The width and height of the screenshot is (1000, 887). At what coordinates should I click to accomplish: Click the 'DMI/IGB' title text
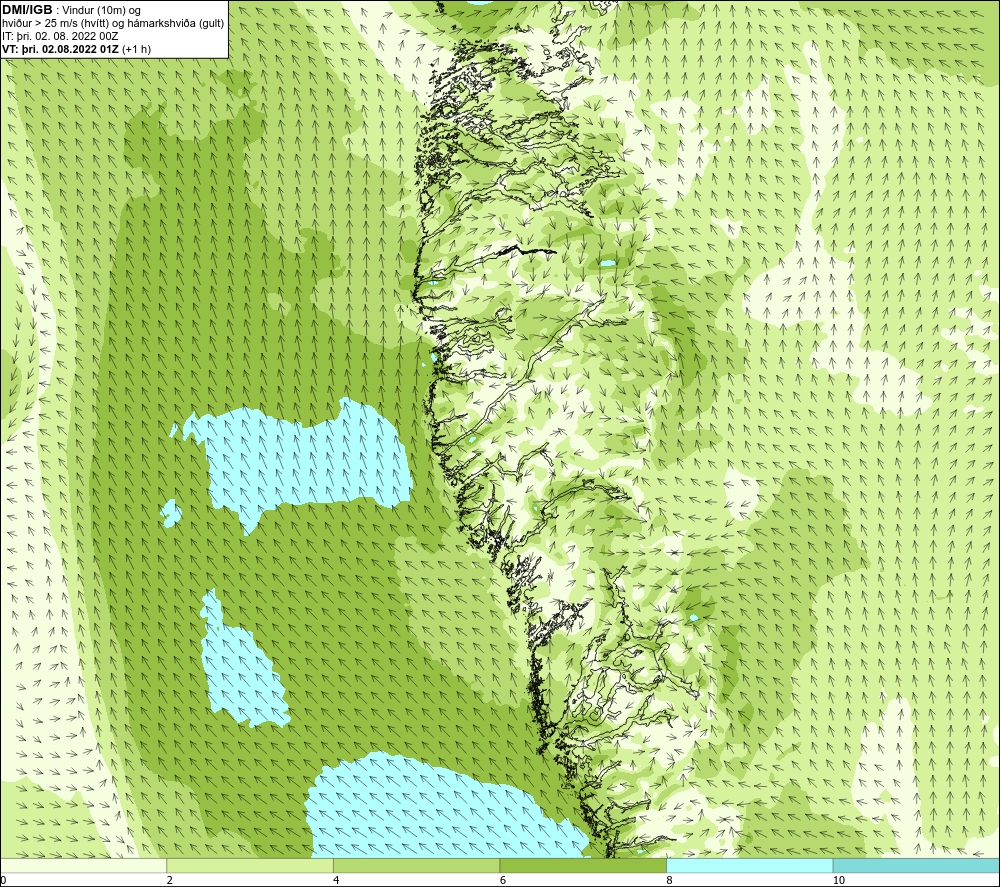27,10
